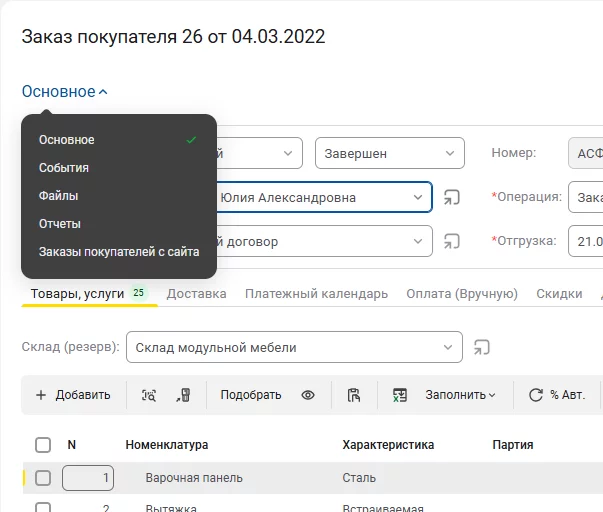
Task: Click the row number 1 field
Action: point(88,478)
